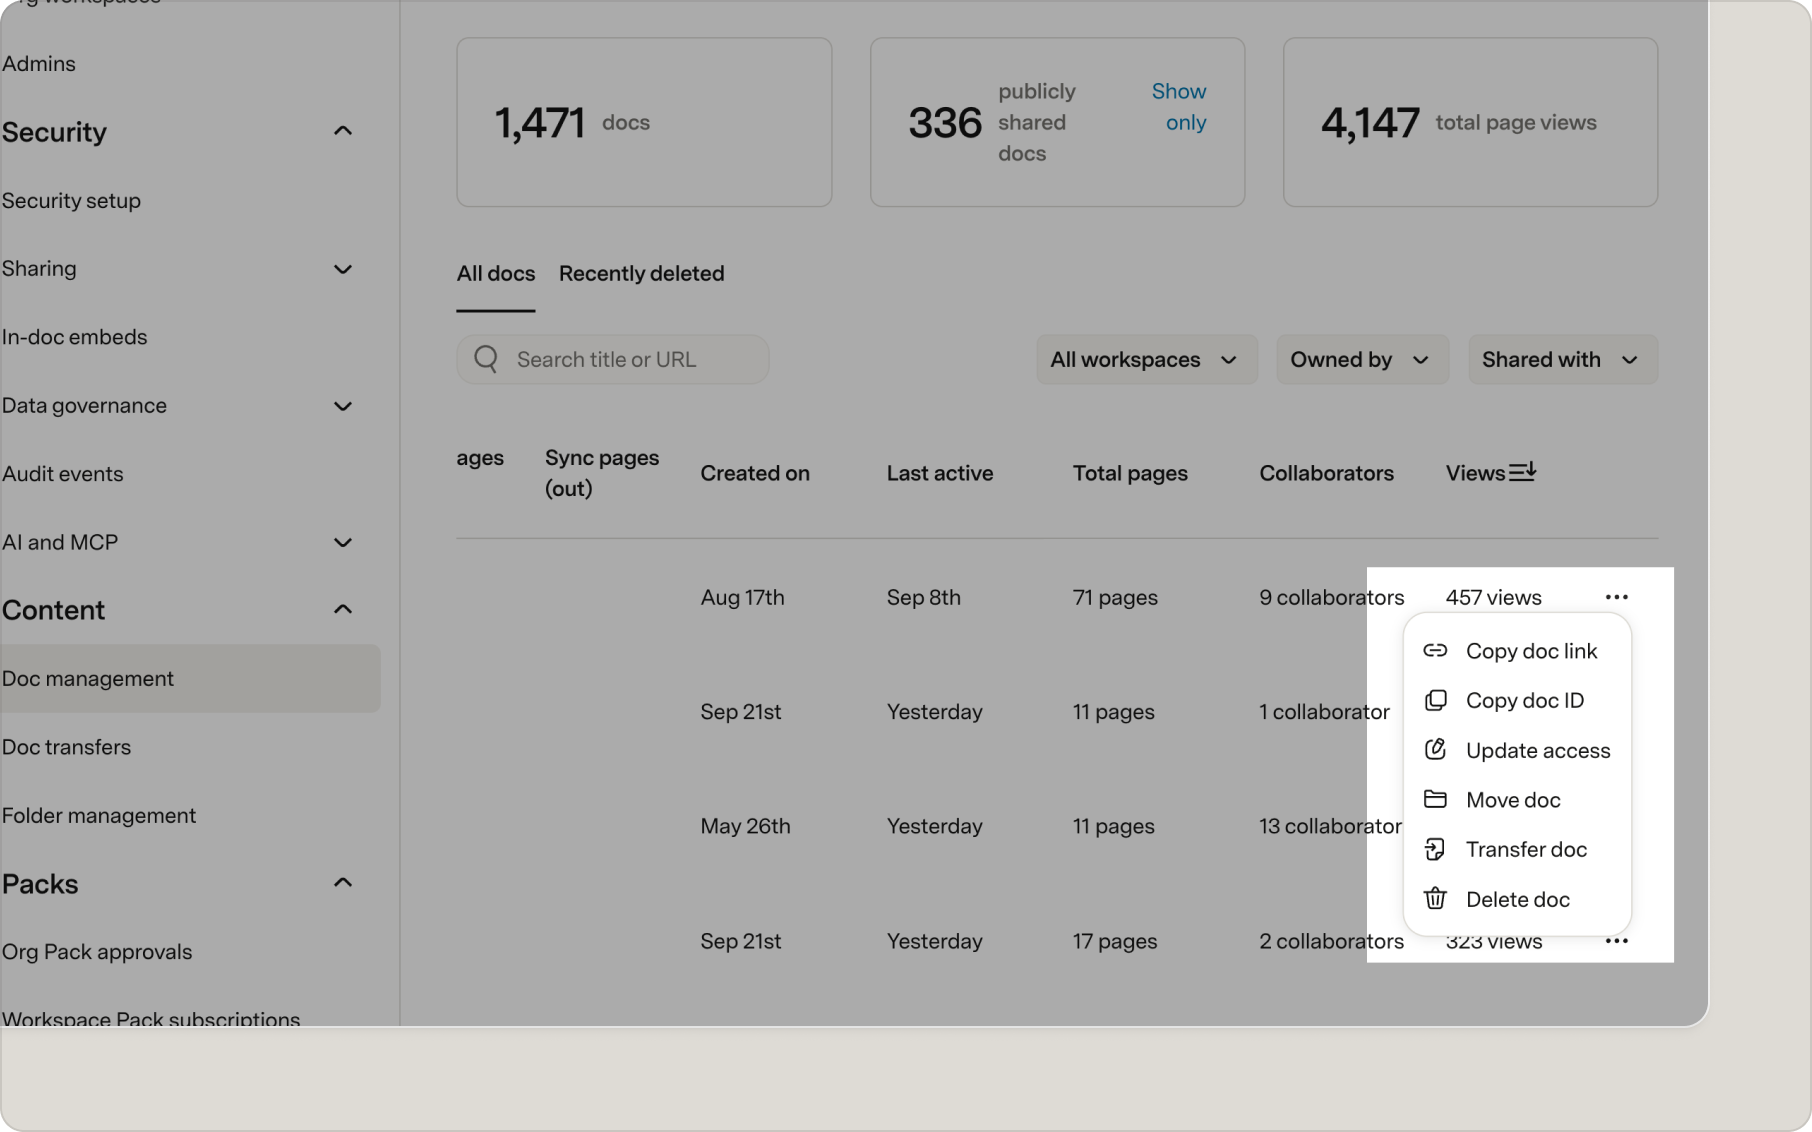The height and width of the screenshot is (1132, 1812).
Task: Open the Shared with filter dropdown
Action: click(x=1562, y=359)
